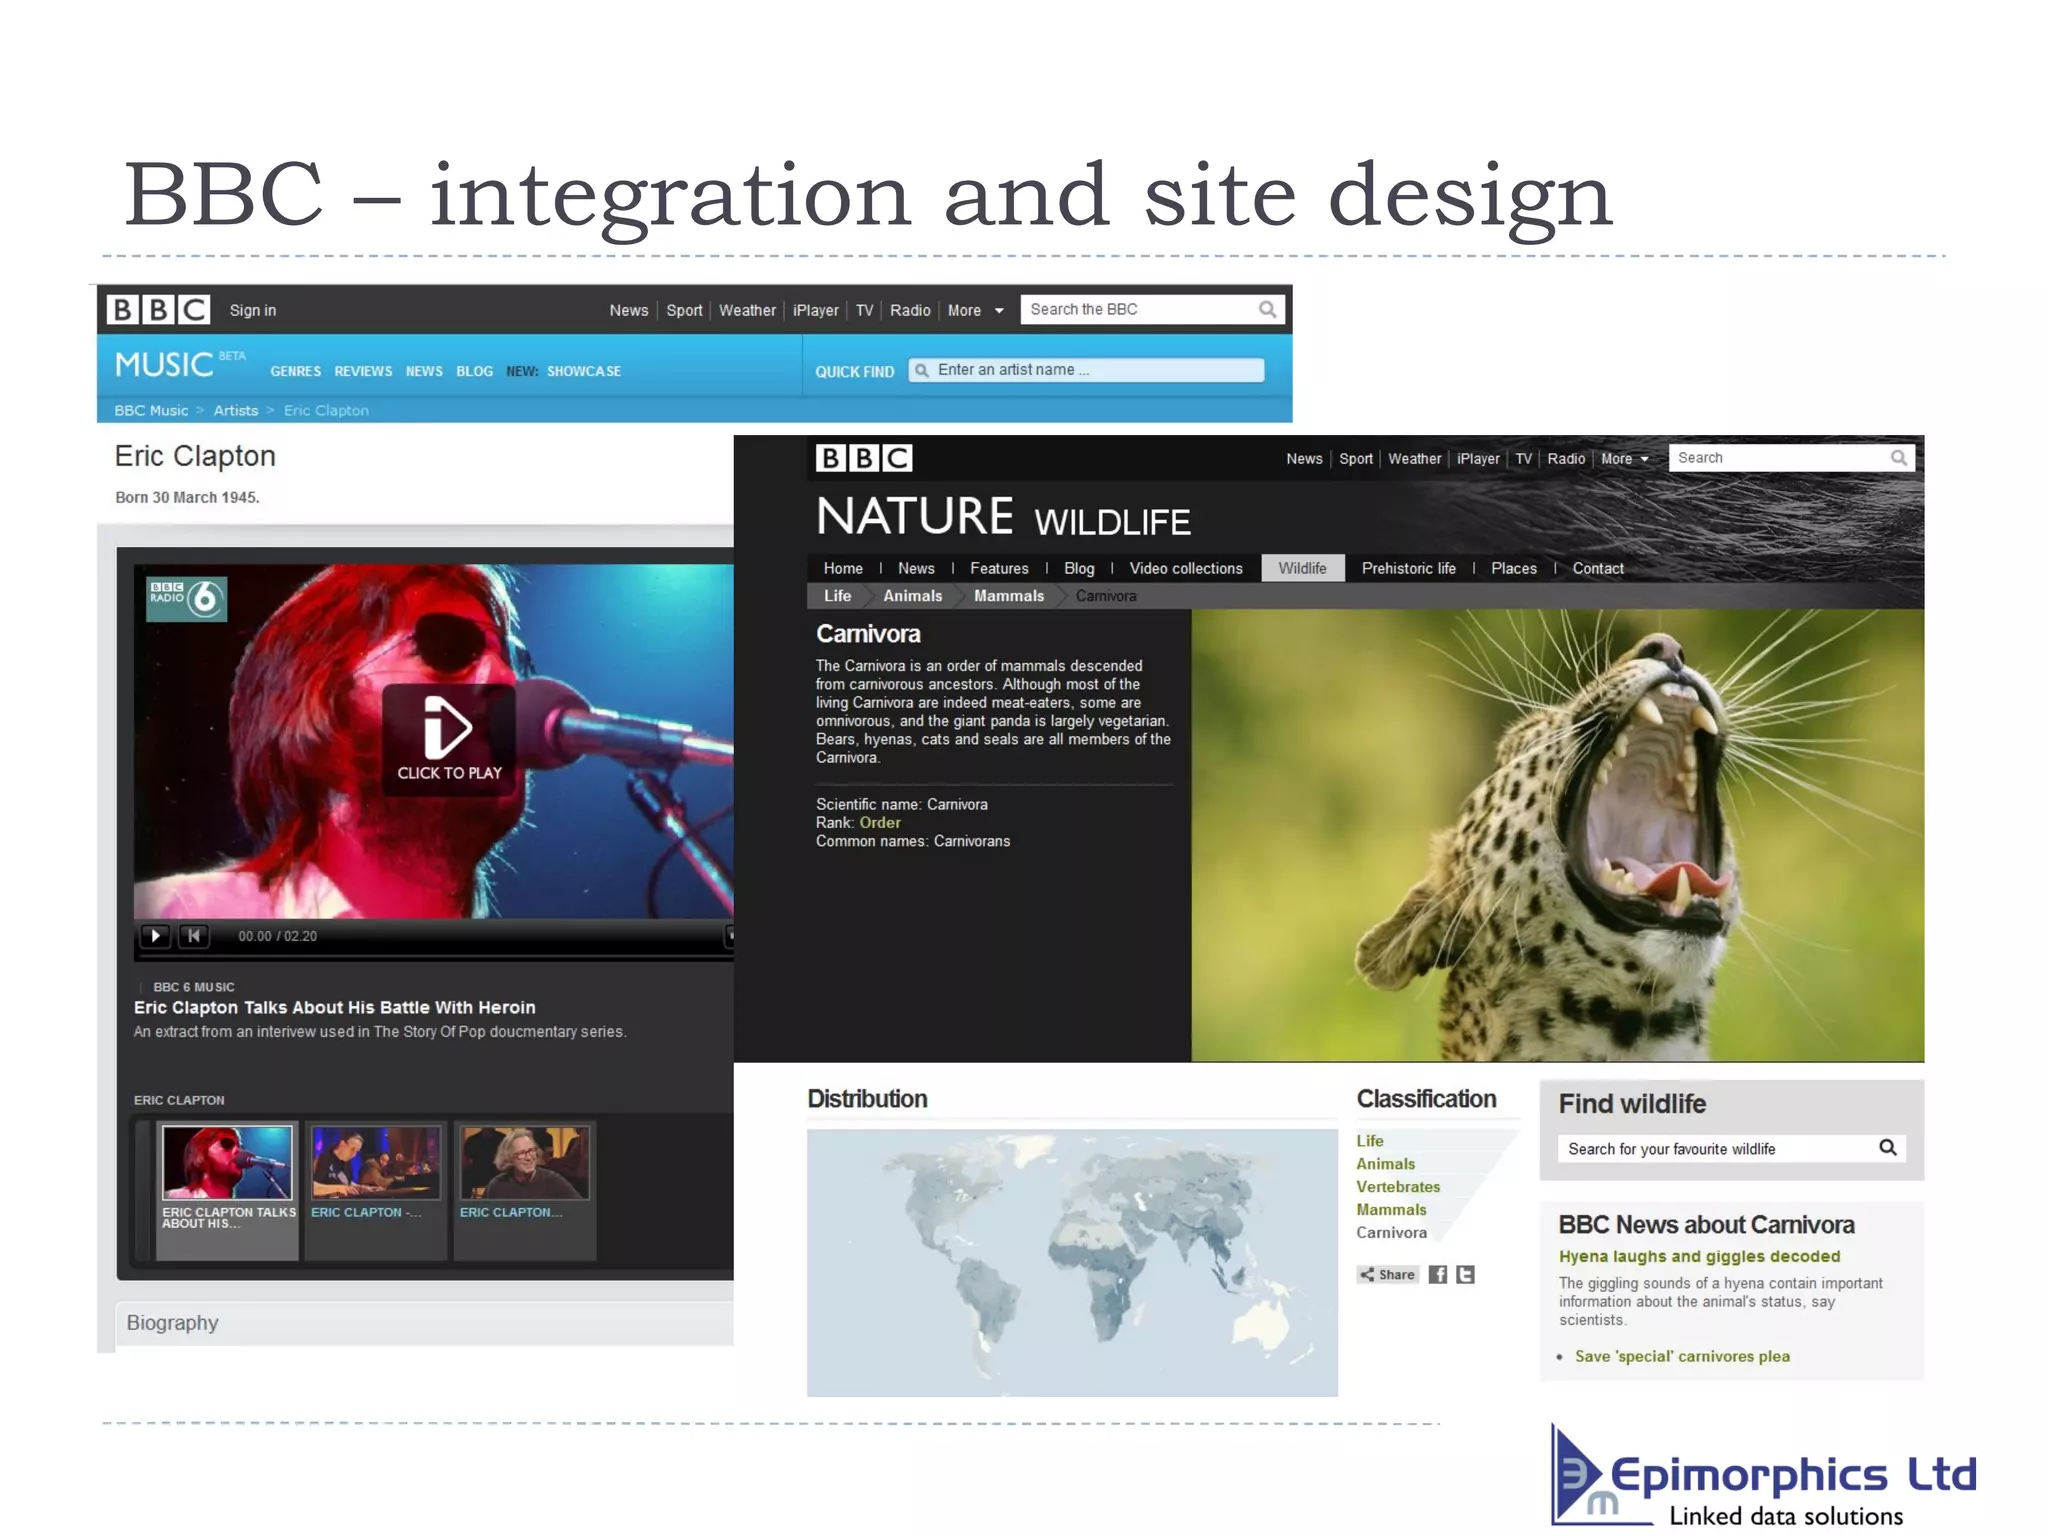The image size is (2048, 1536).
Task: Open Features tab in Nature navigation
Action: [999, 568]
